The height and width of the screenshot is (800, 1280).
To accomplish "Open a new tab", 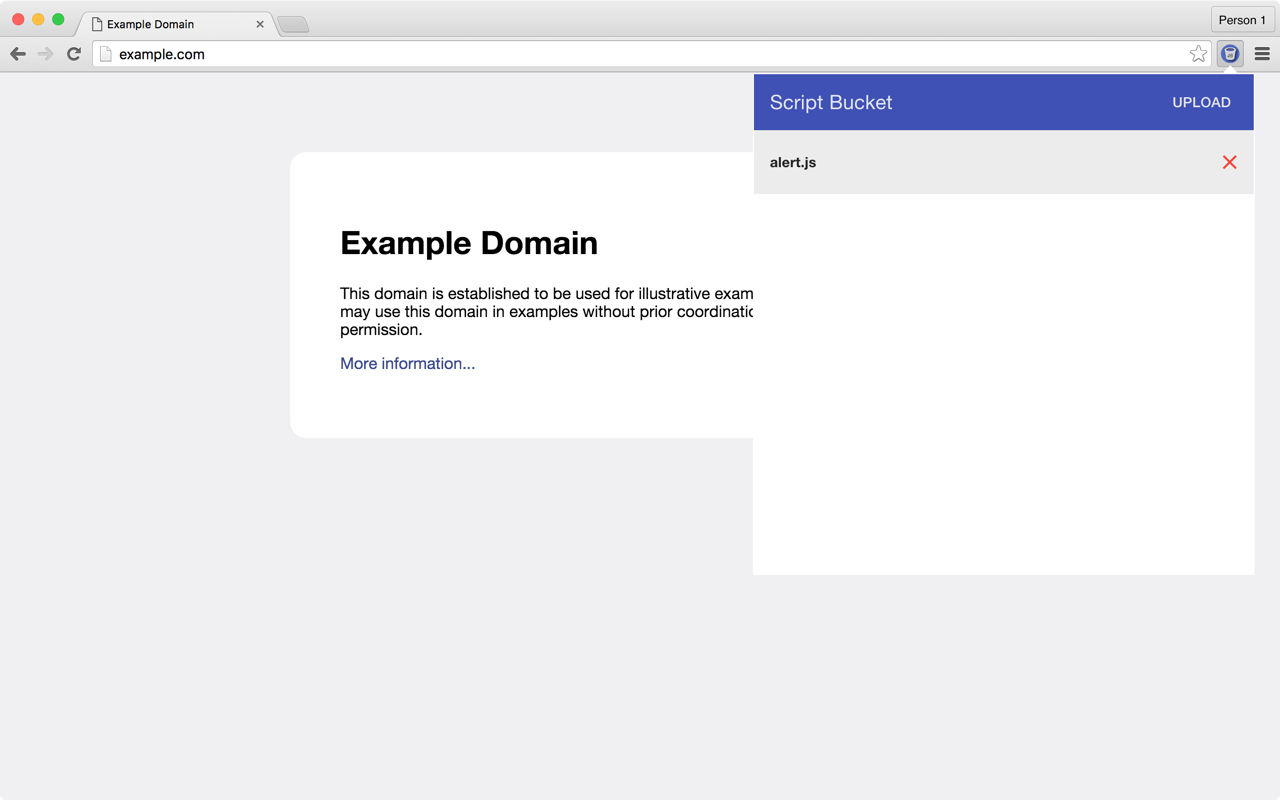I will click(x=293, y=25).
